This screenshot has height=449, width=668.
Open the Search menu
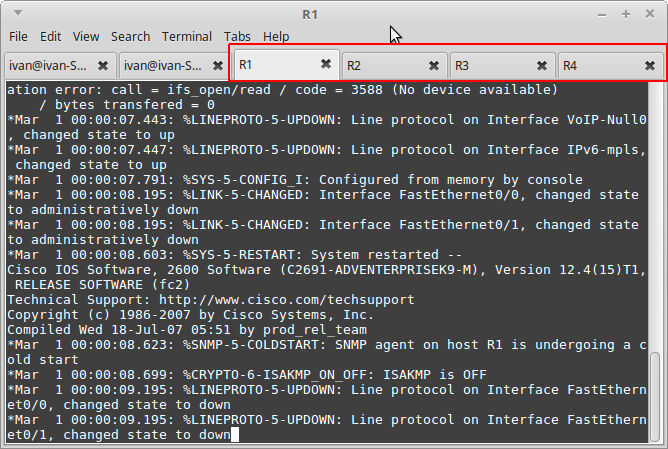click(x=131, y=36)
